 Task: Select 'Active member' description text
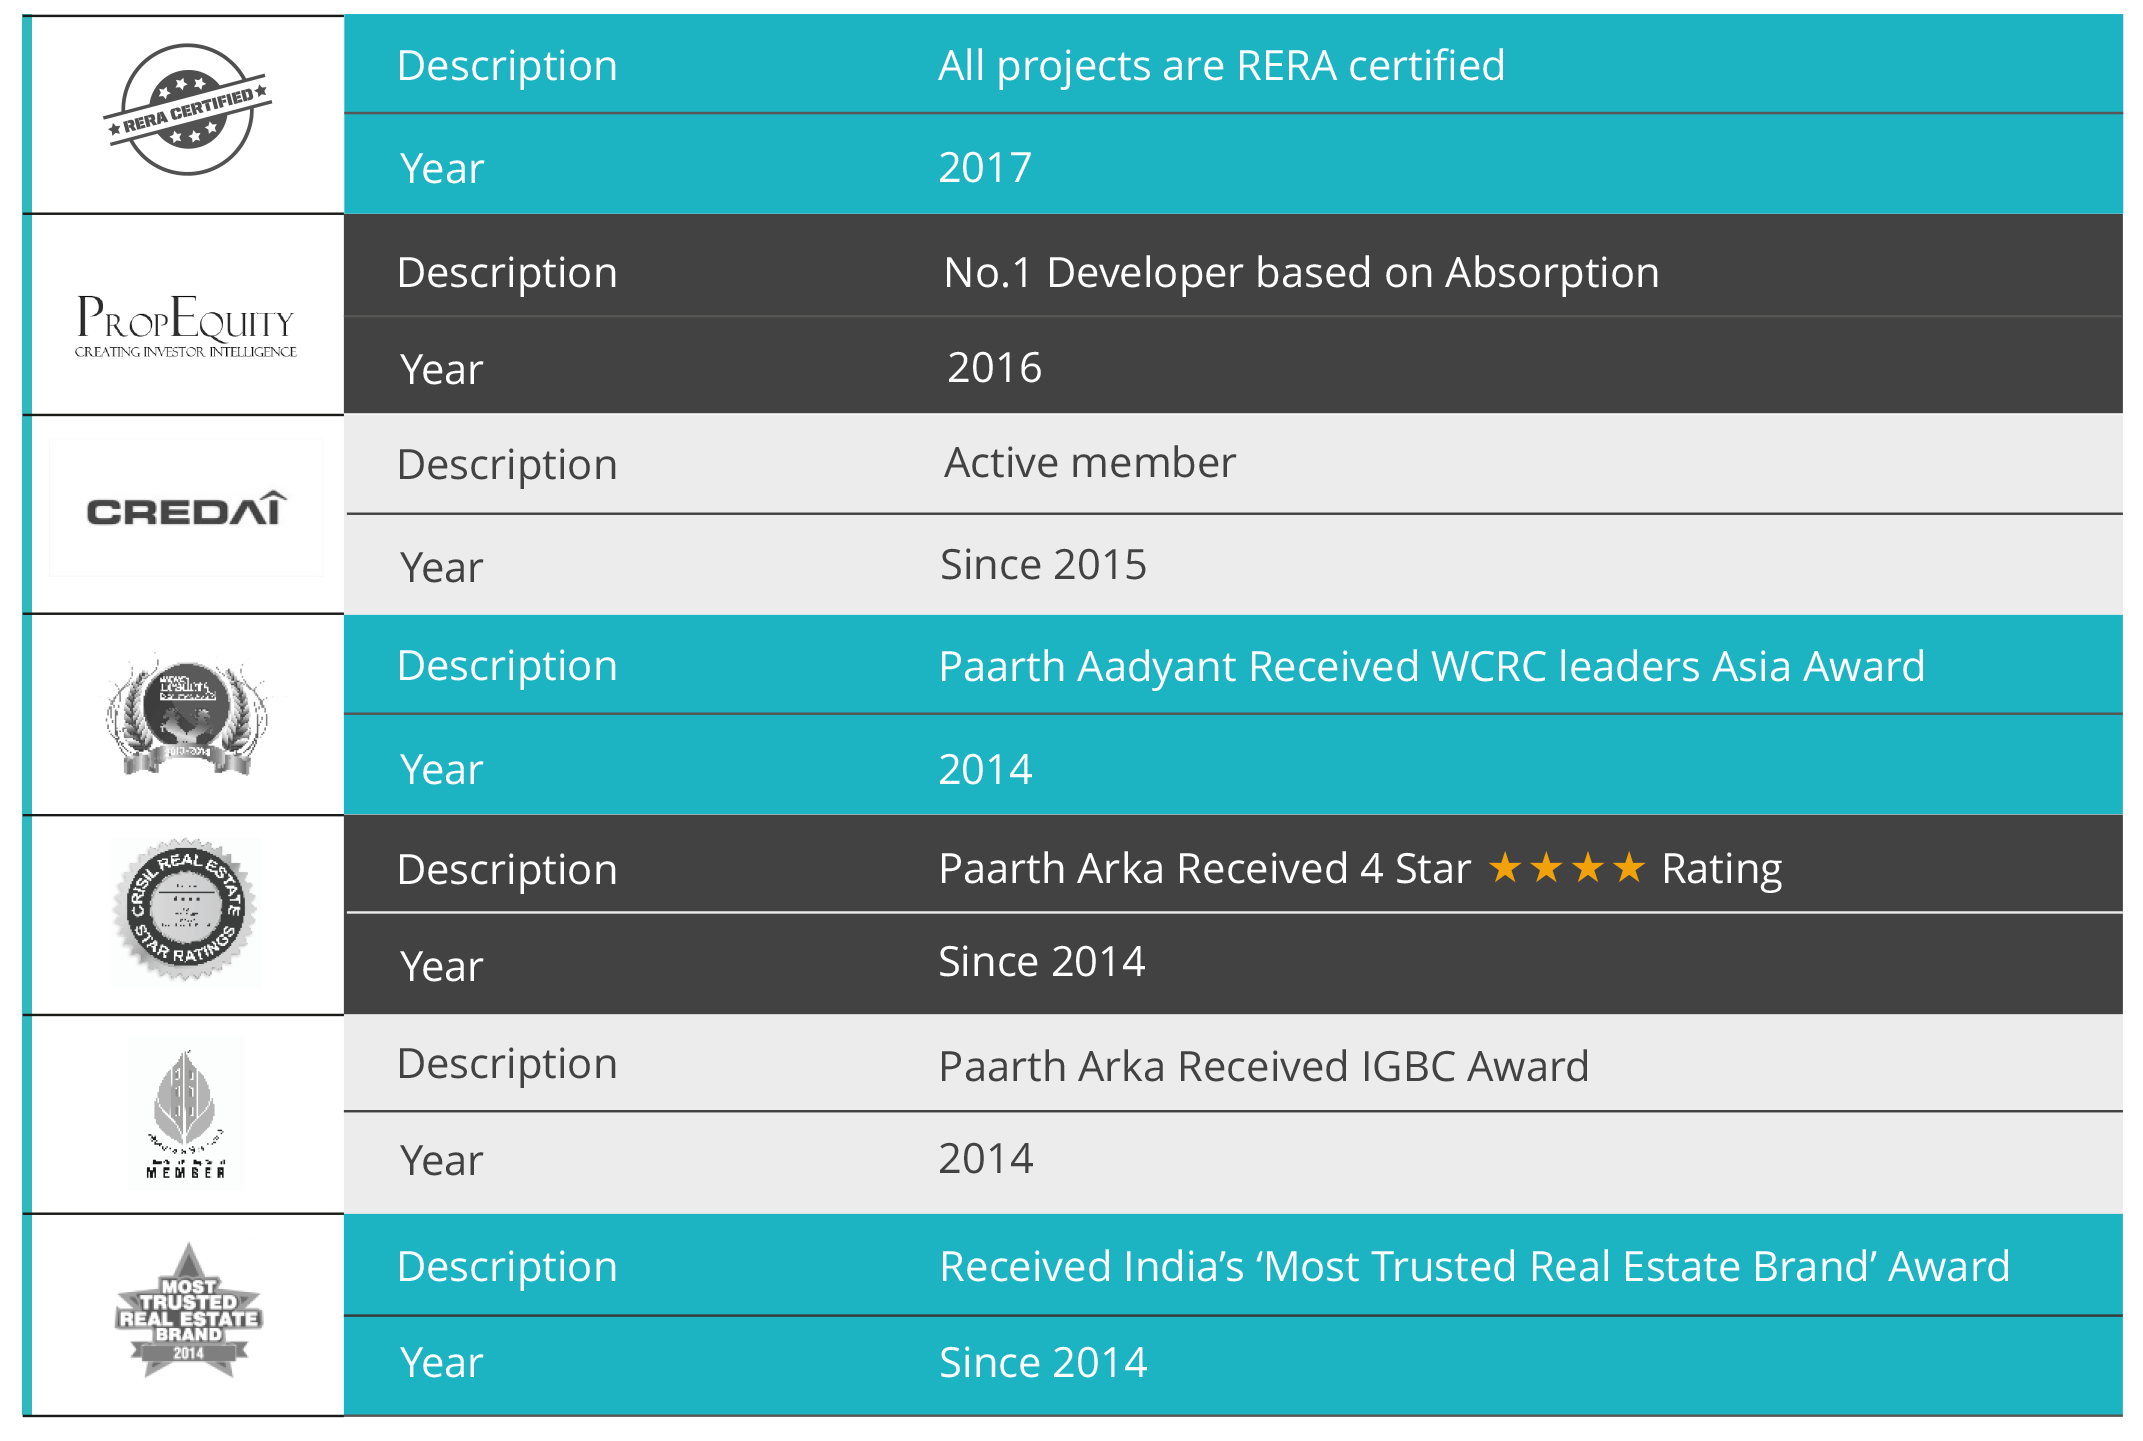(1090, 463)
